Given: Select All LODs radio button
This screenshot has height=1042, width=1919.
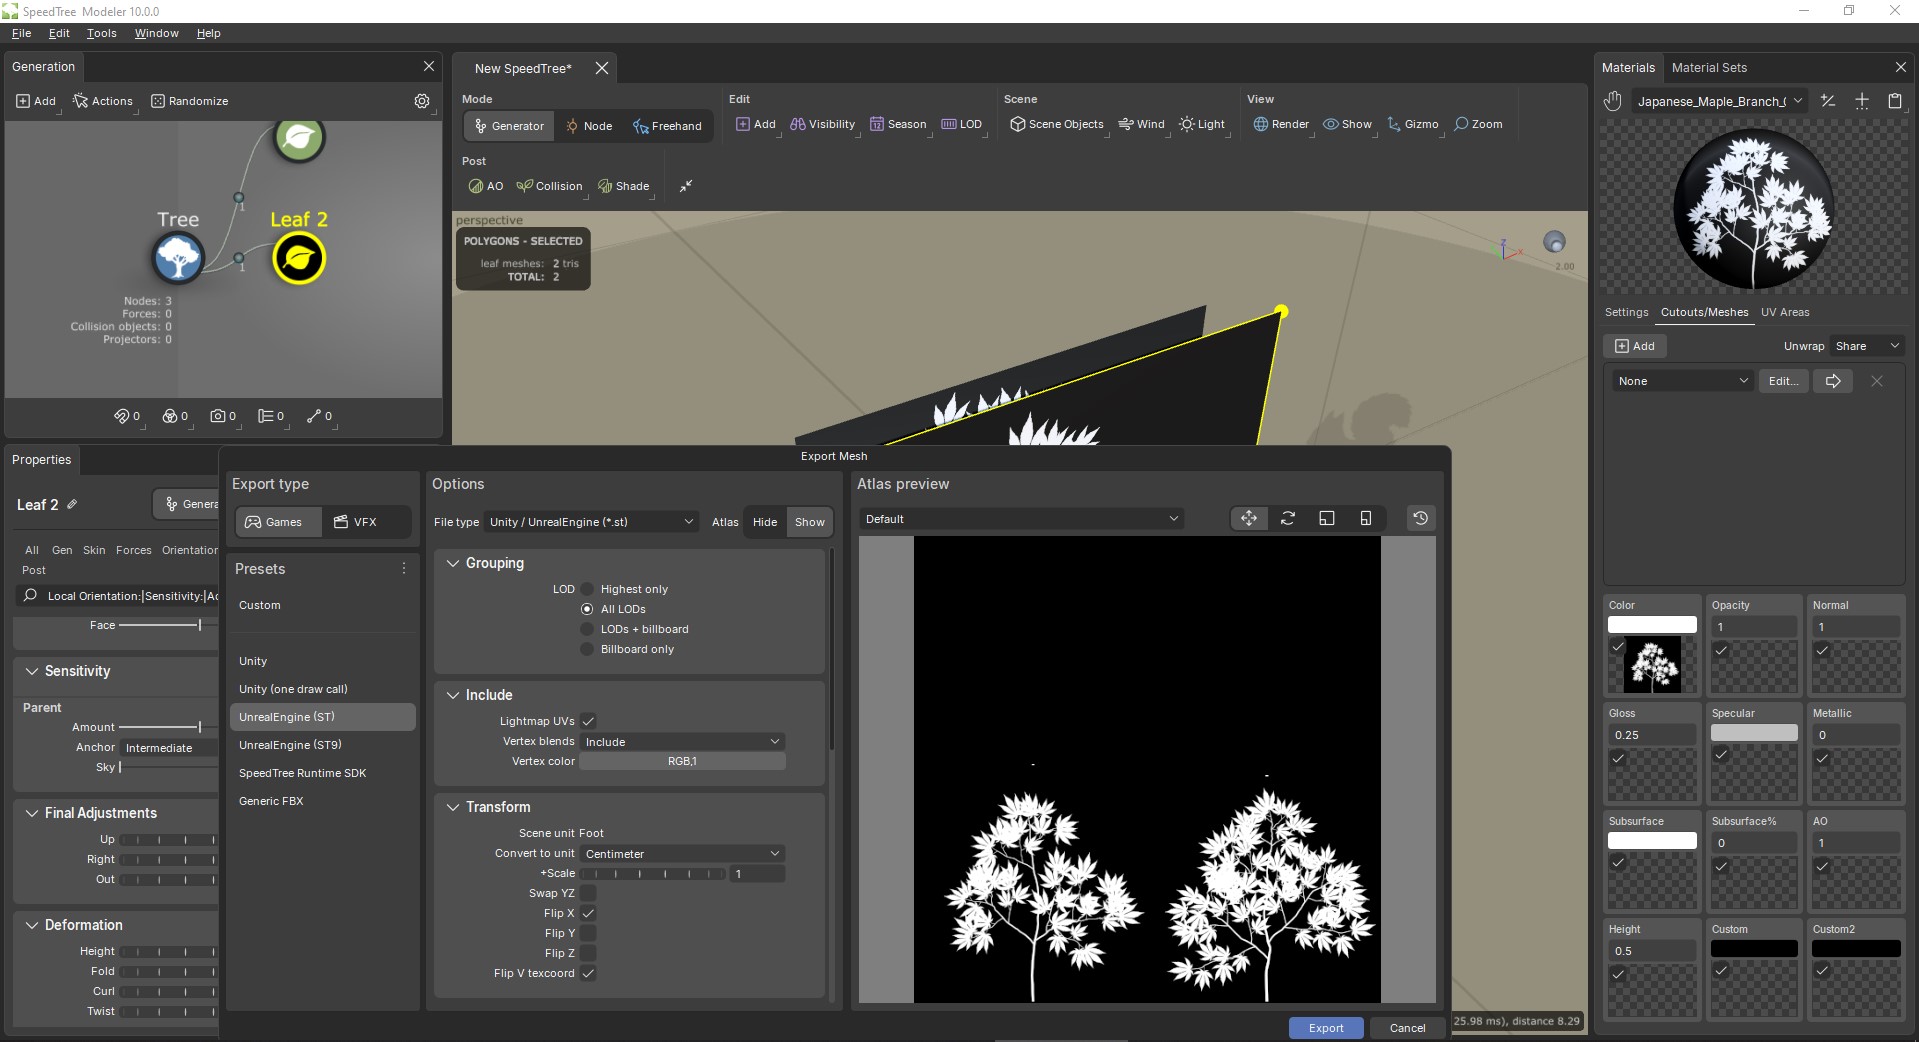Looking at the screenshot, I should click(587, 609).
